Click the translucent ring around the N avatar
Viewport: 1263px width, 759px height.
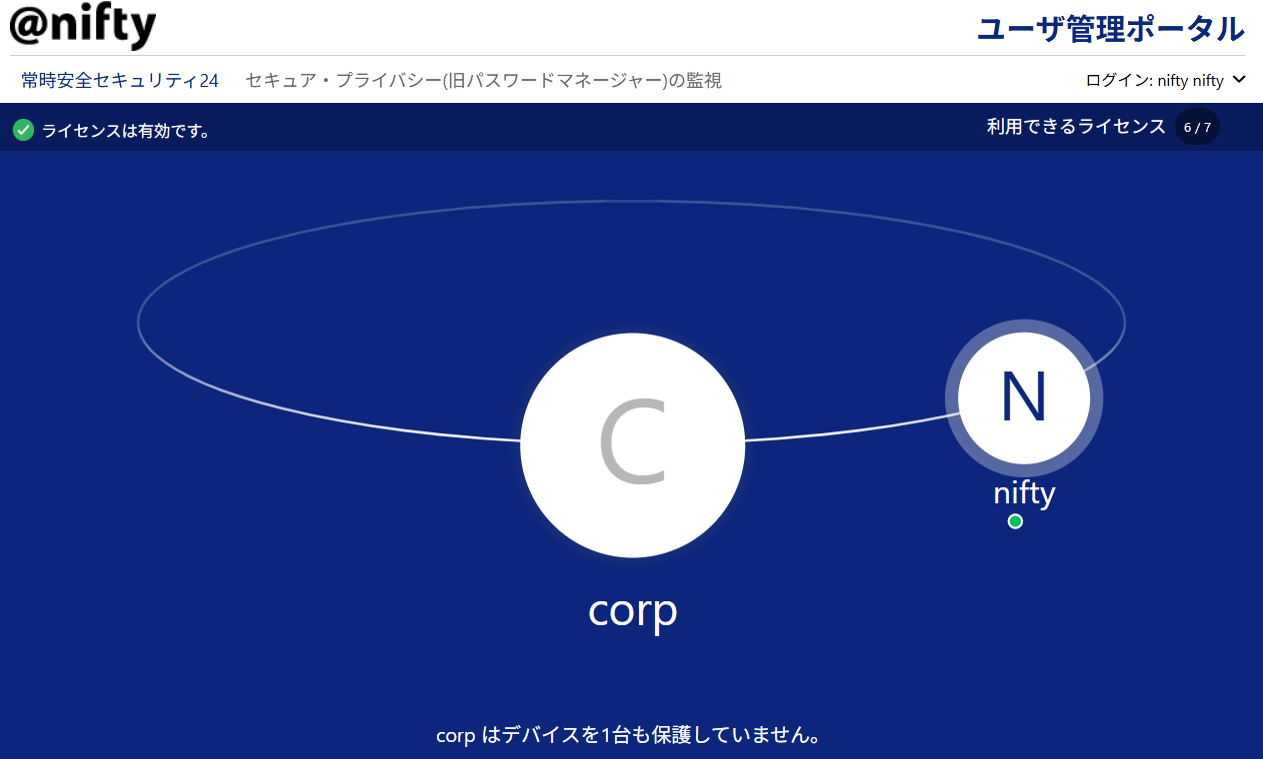tap(1096, 397)
